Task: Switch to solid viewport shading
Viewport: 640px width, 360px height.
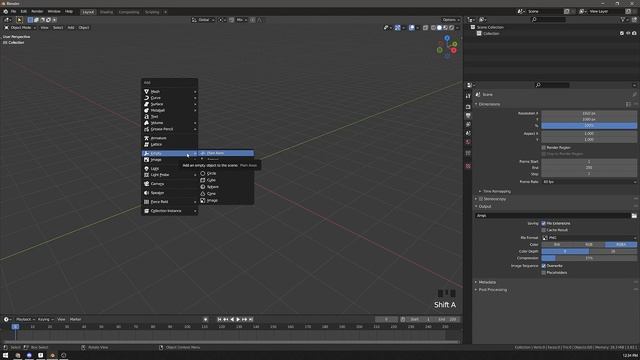Action: point(439,28)
